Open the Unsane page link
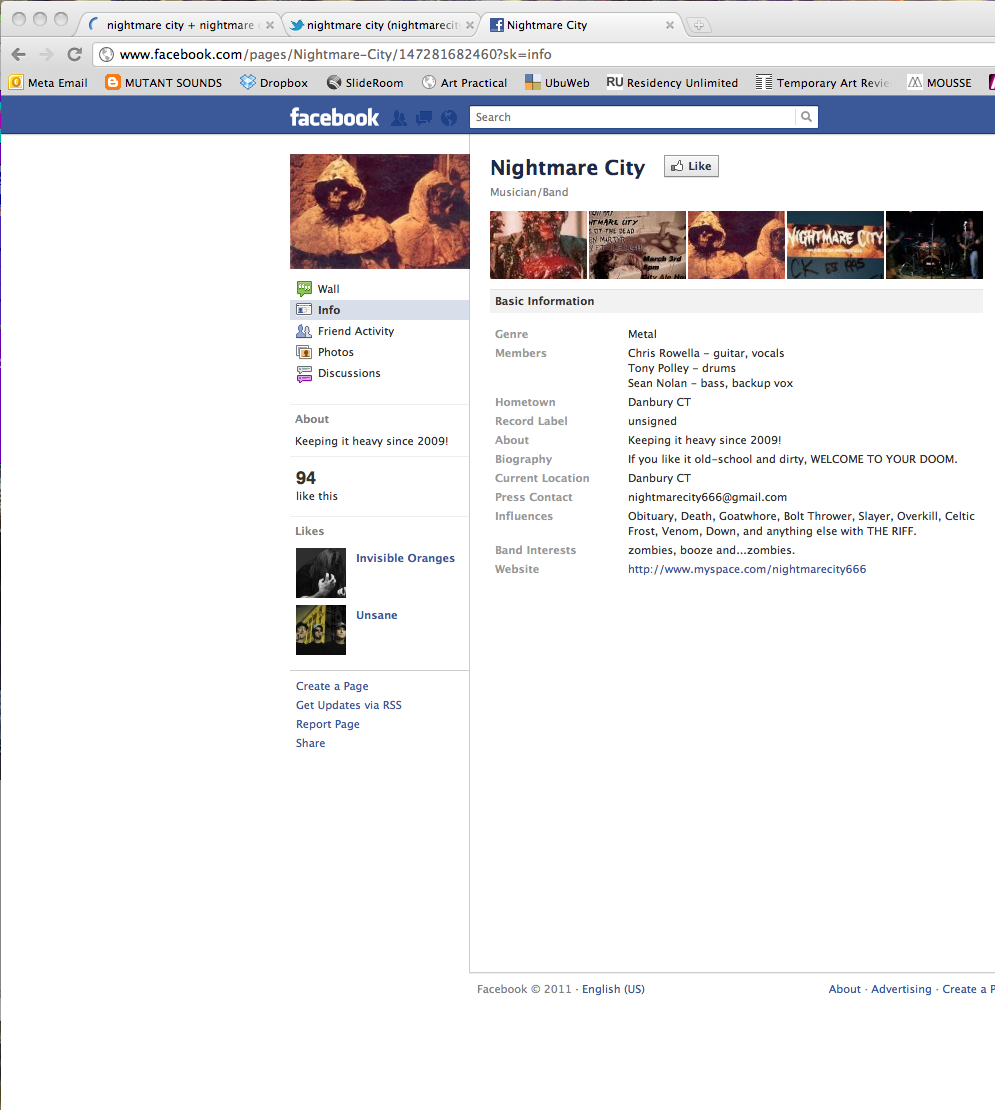The image size is (995, 1110). (x=376, y=615)
